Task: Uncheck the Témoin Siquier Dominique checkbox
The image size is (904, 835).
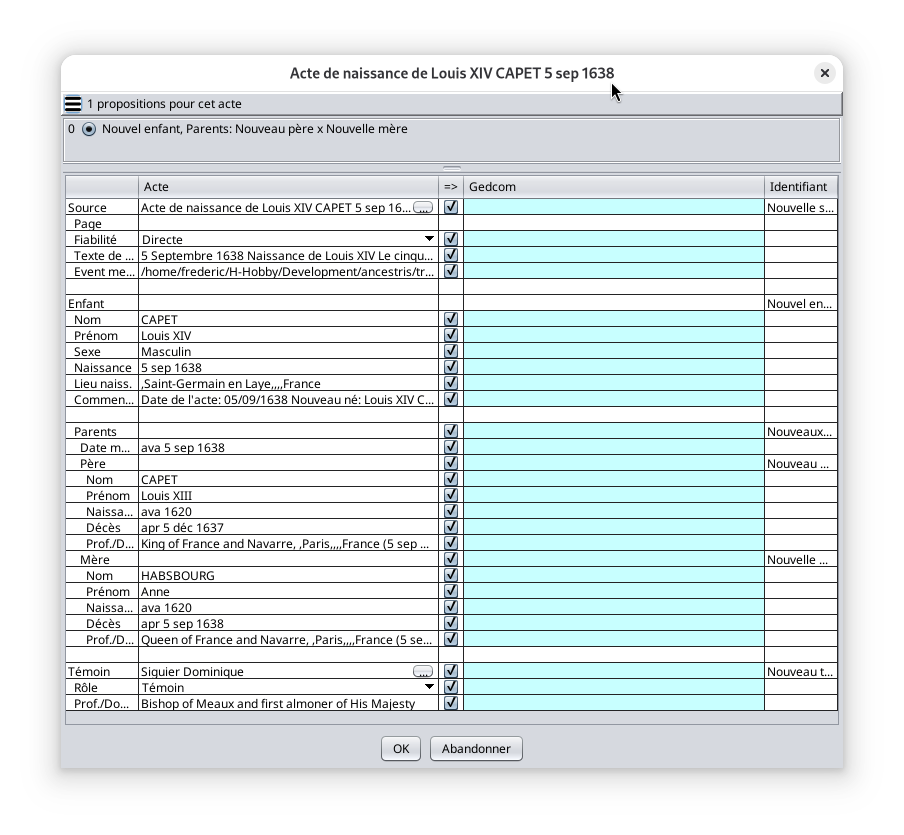Action: pyautogui.click(x=451, y=671)
